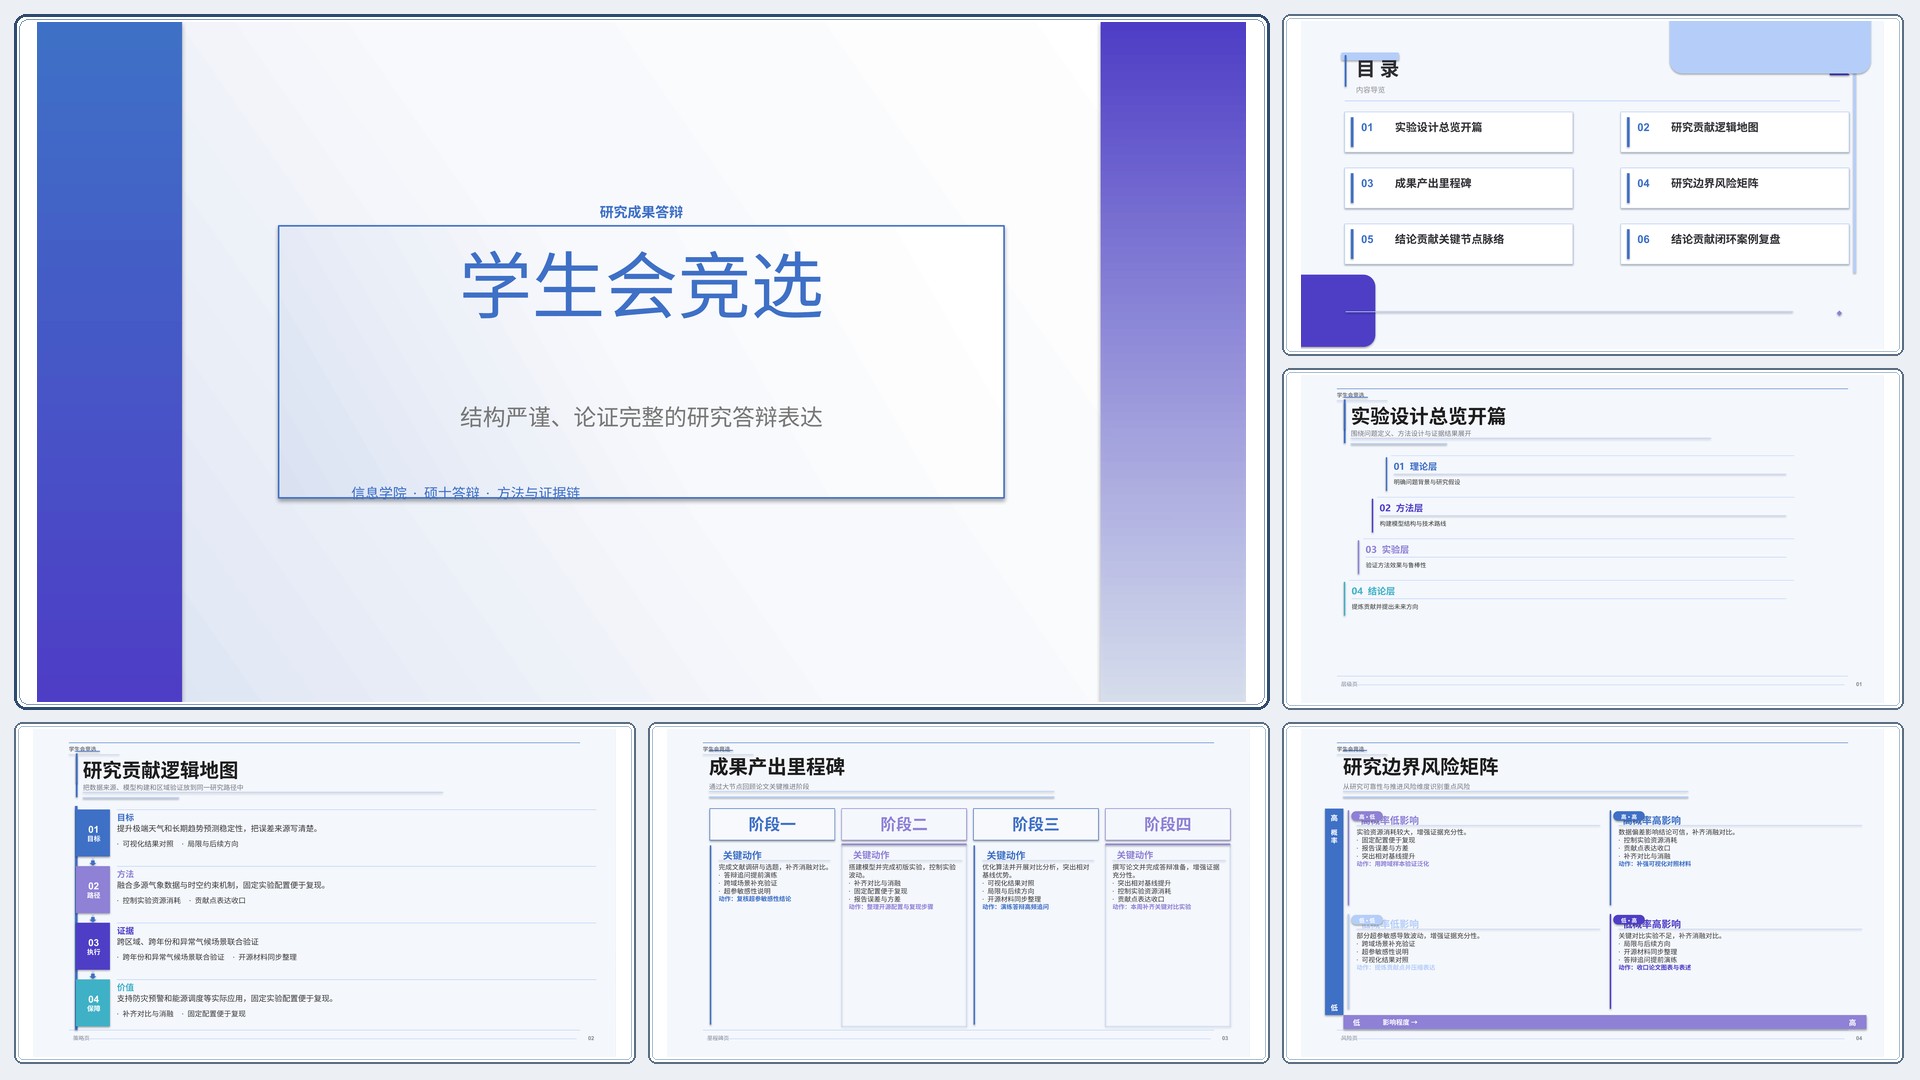Click the 01 理论层 row

1588,473
